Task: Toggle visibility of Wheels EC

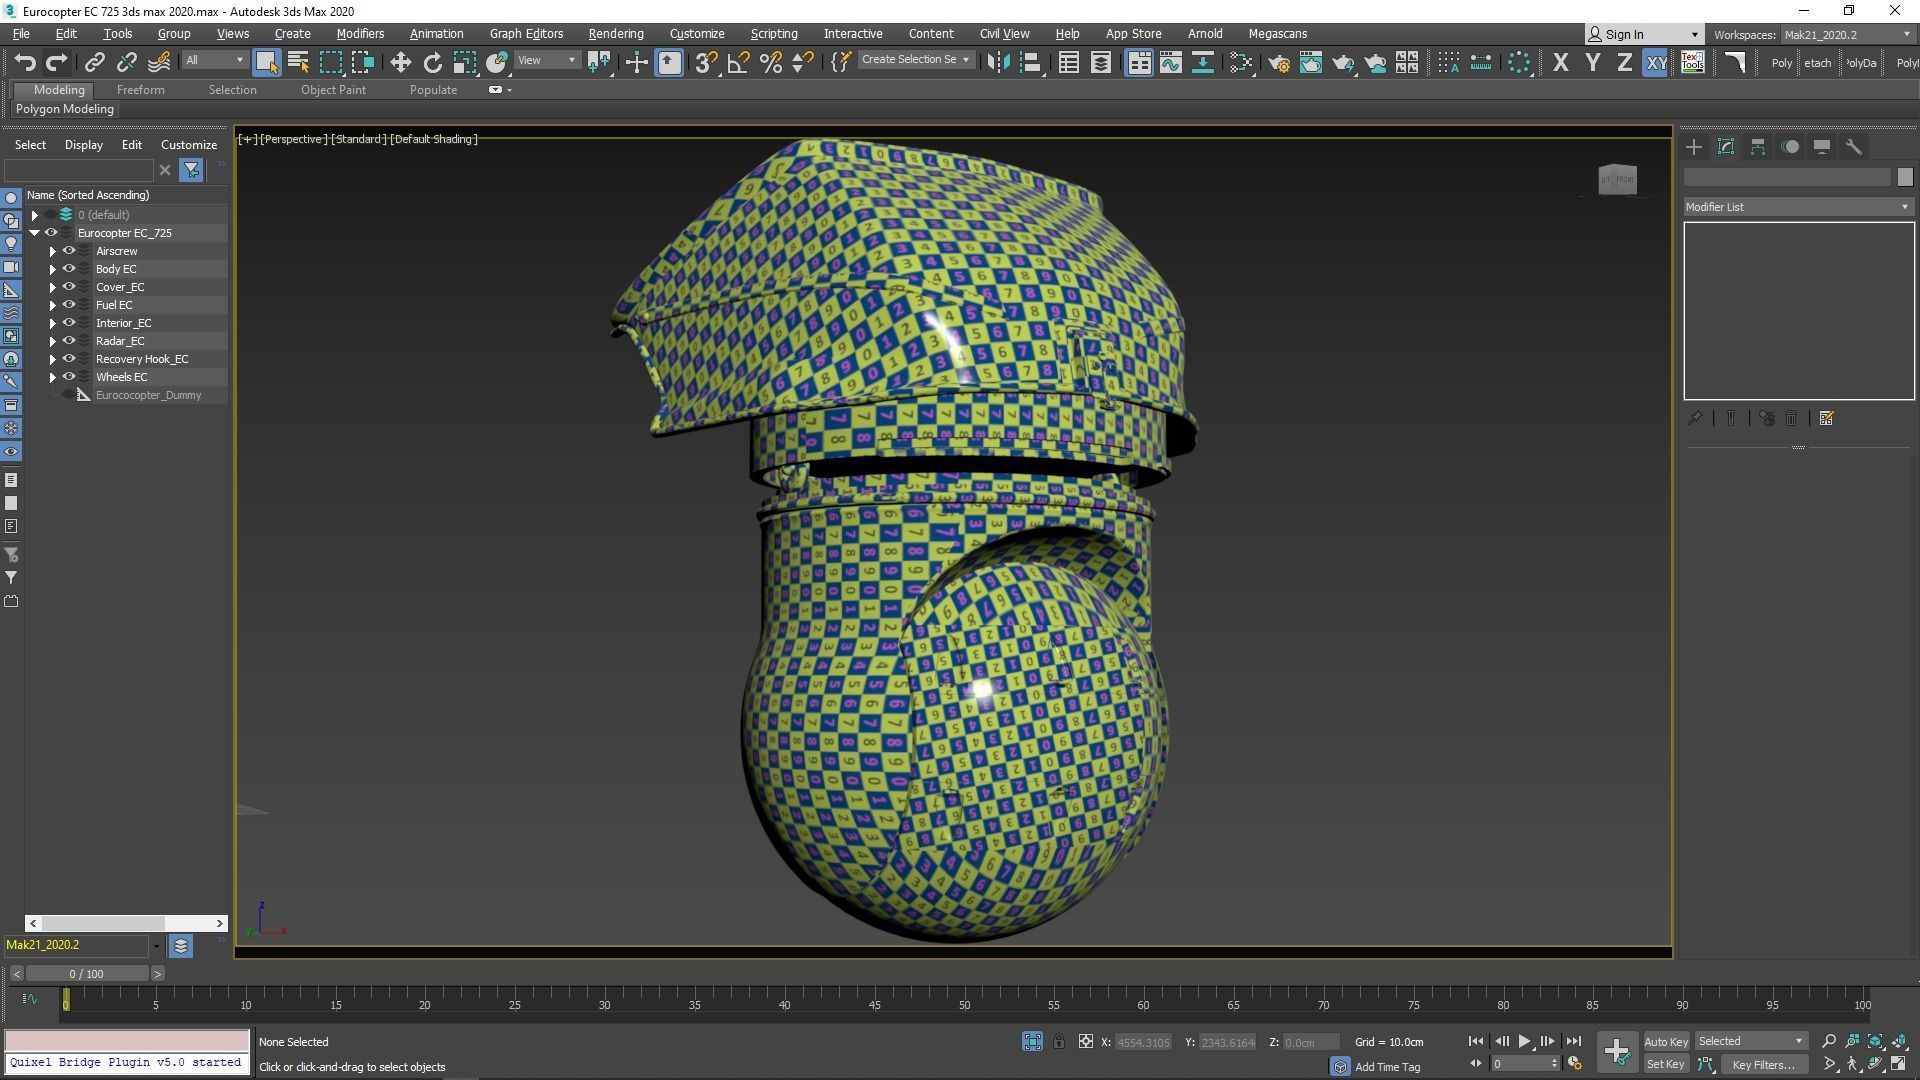Action: pos(69,377)
